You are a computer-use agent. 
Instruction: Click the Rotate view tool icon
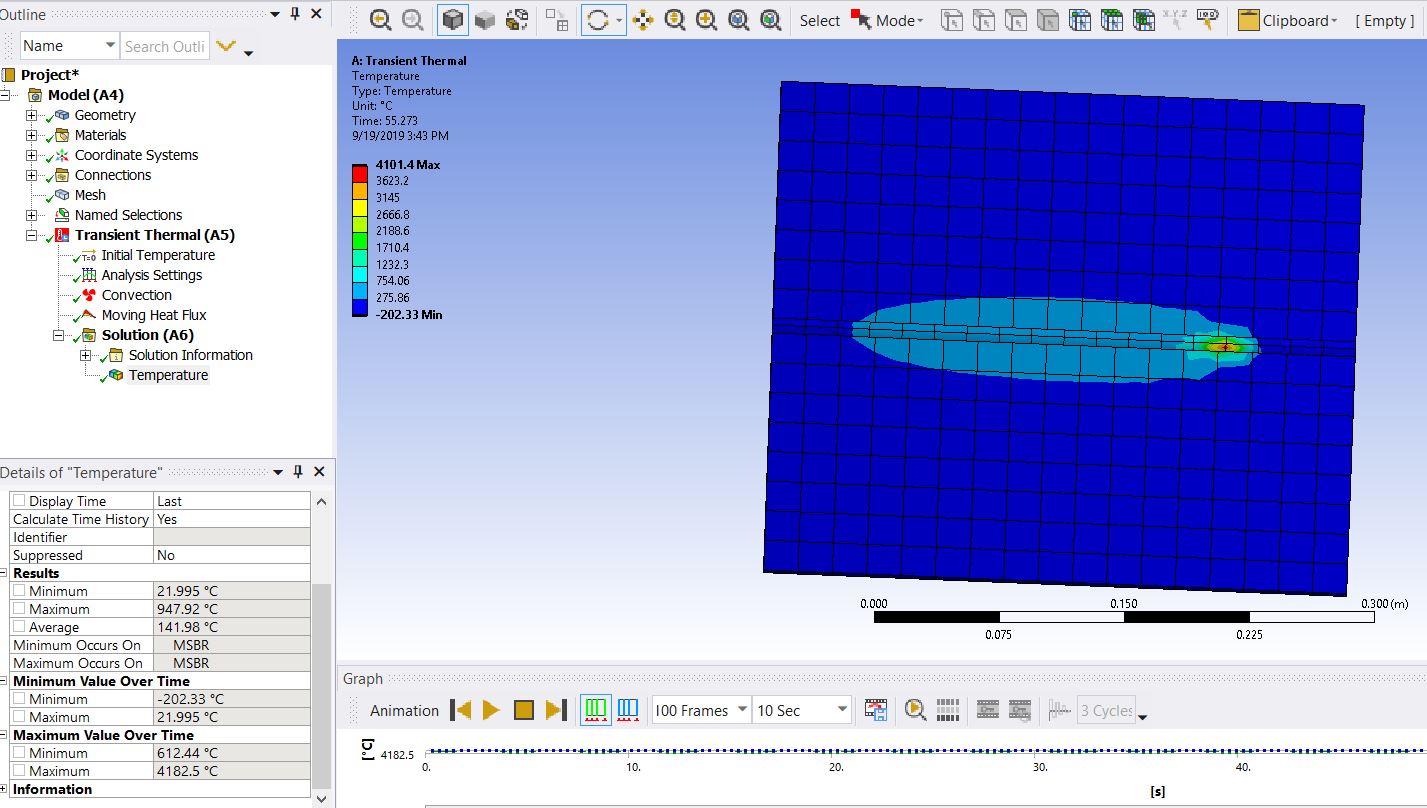[x=598, y=20]
